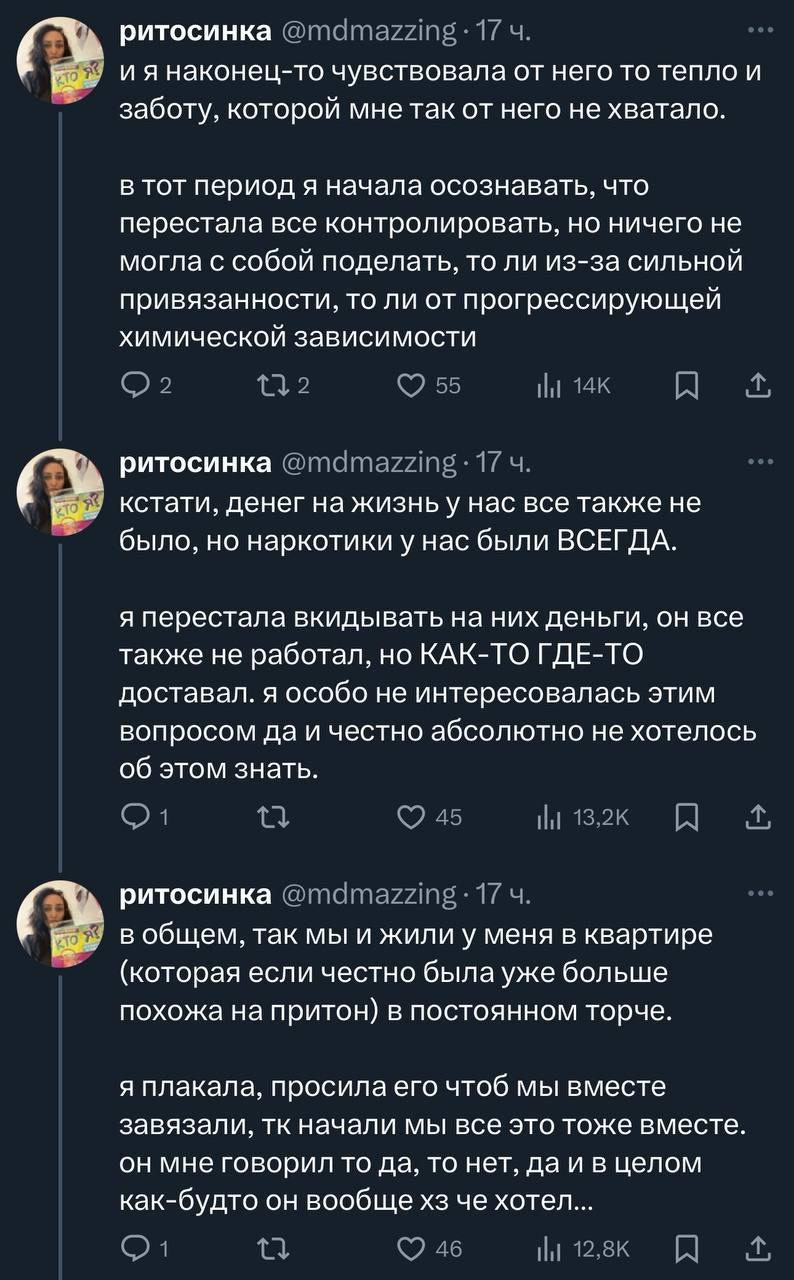This screenshot has width=794, height=1280.
Task: Retweet the tweet with 45 likes
Action: pos(269,817)
